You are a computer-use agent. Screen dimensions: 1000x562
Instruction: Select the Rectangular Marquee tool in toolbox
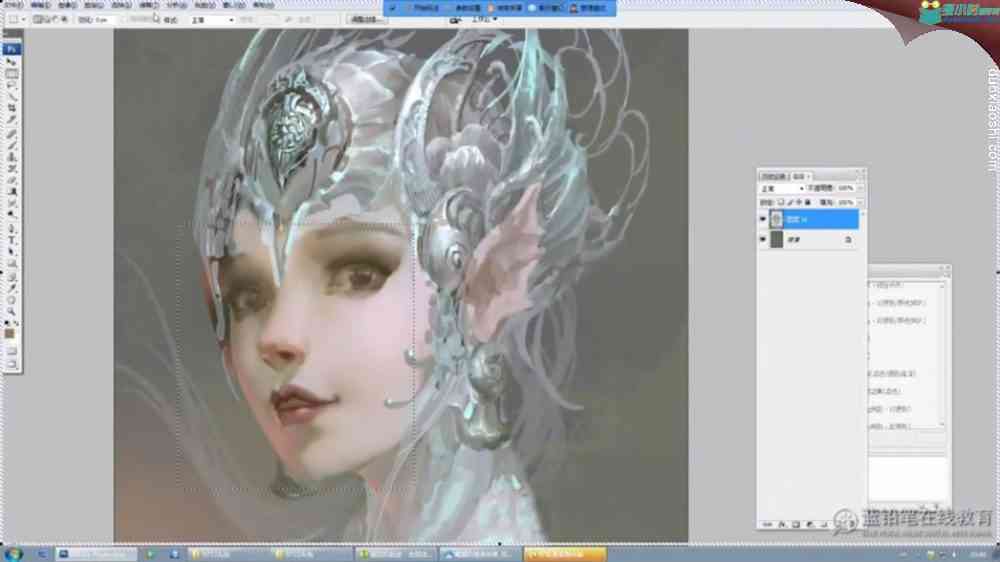[11, 74]
